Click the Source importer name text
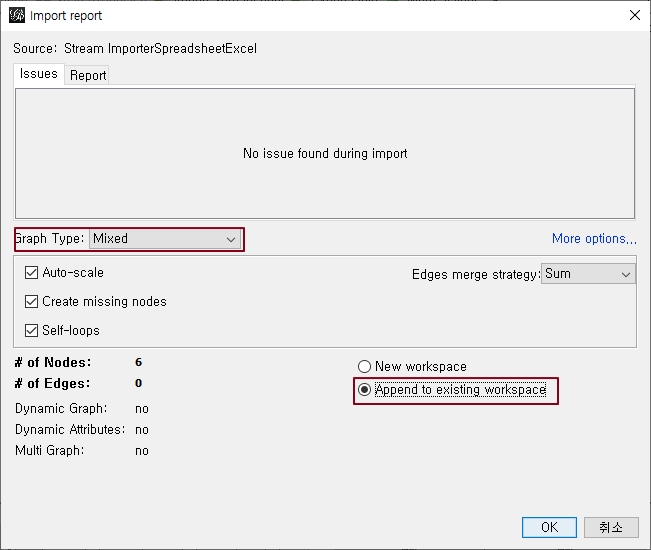 [x=160, y=48]
